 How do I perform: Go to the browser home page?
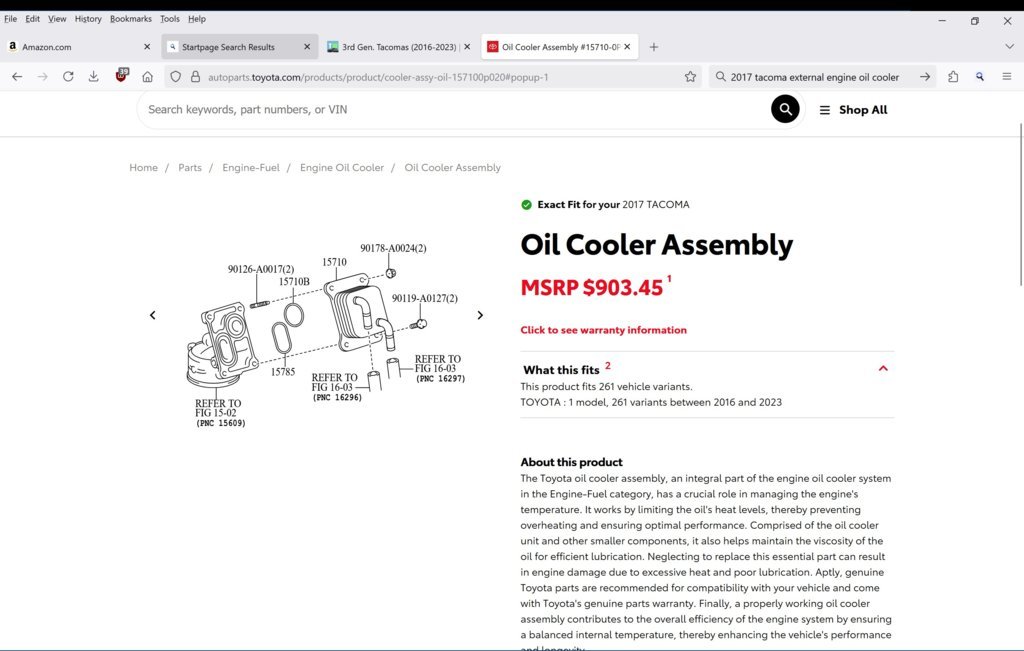pos(148,77)
